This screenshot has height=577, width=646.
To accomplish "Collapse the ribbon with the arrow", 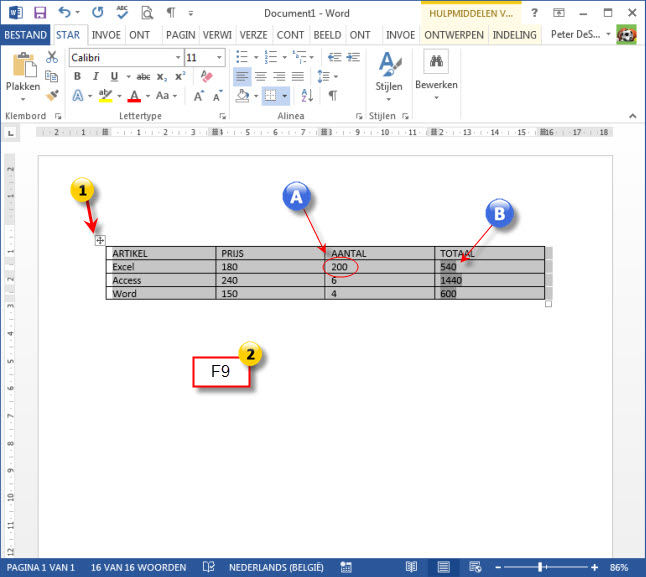I will coord(633,116).
